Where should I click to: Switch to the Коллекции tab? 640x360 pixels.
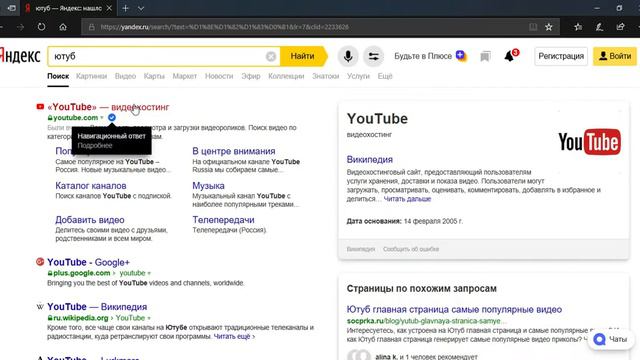286,76
